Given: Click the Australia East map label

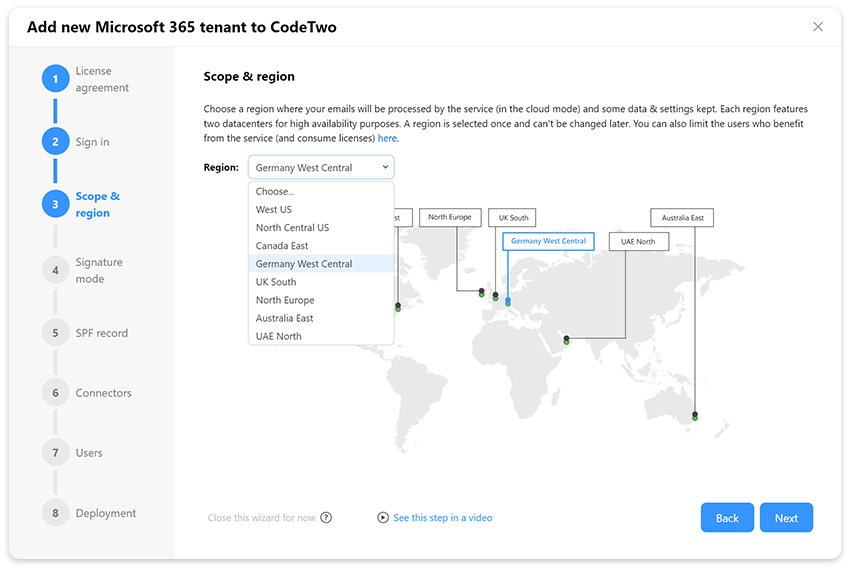Looking at the screenshot, I should pyautogui.click(x=682, y=218).
